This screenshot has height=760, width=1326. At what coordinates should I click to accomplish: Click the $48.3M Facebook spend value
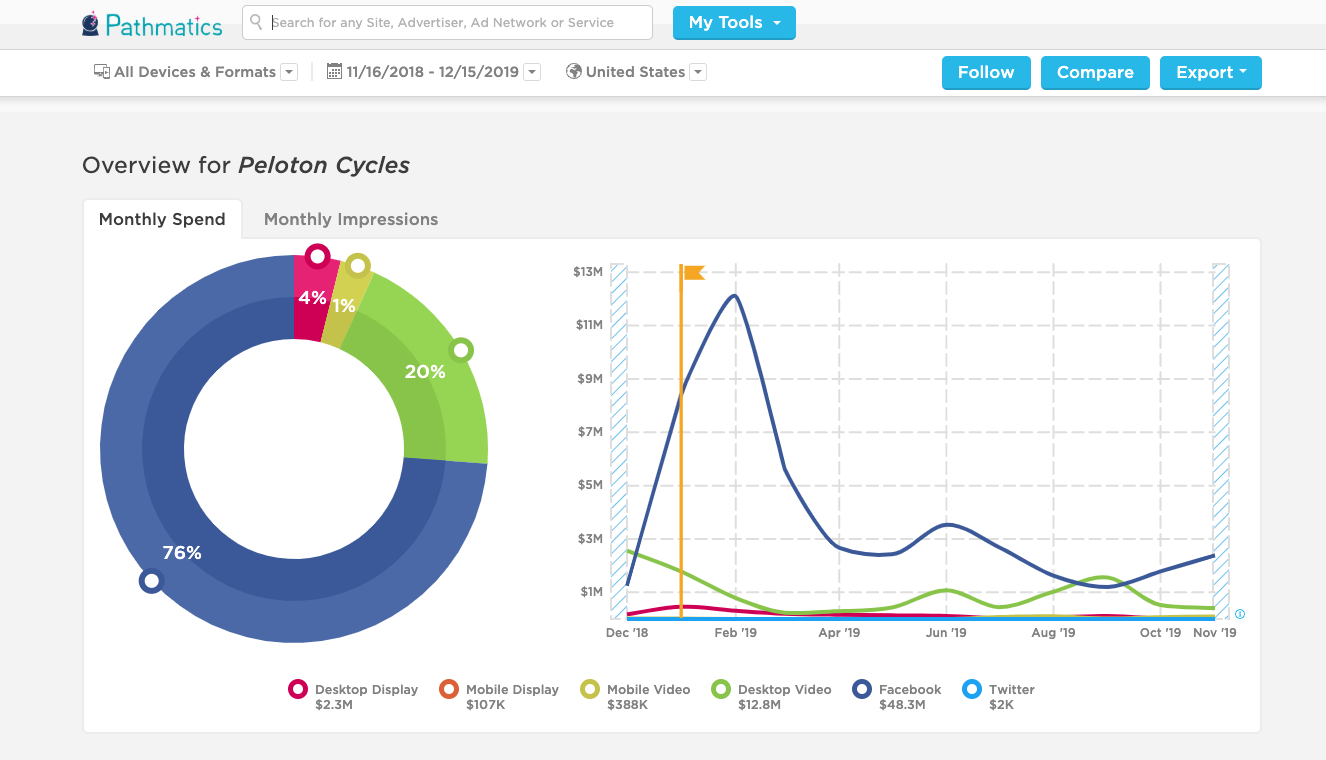[x=902, y=705]
